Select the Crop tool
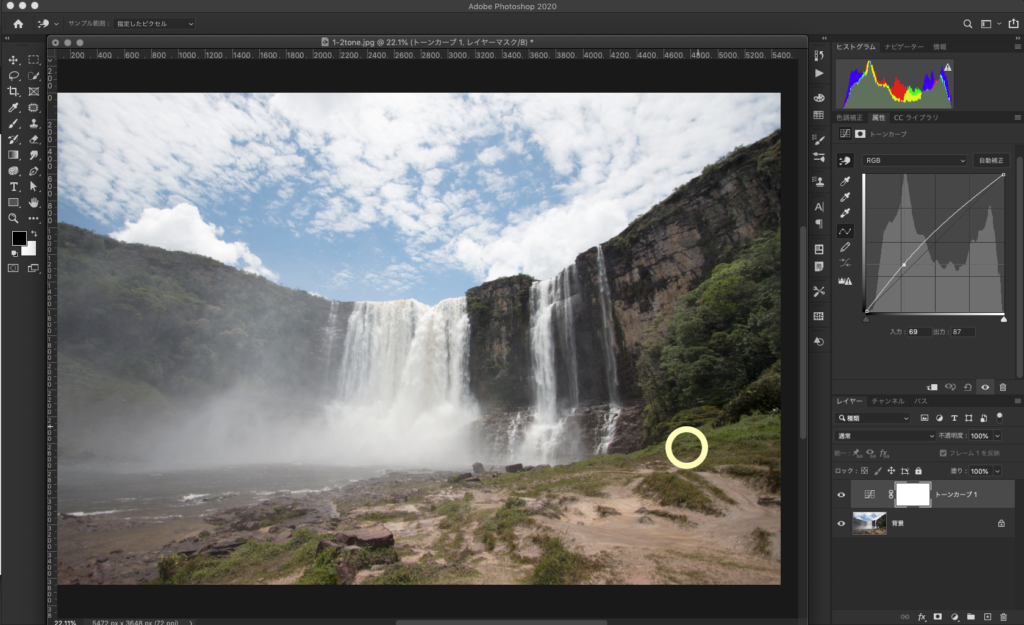Image resolution: width=1024 pixels, height=625 pixels. 14,92
